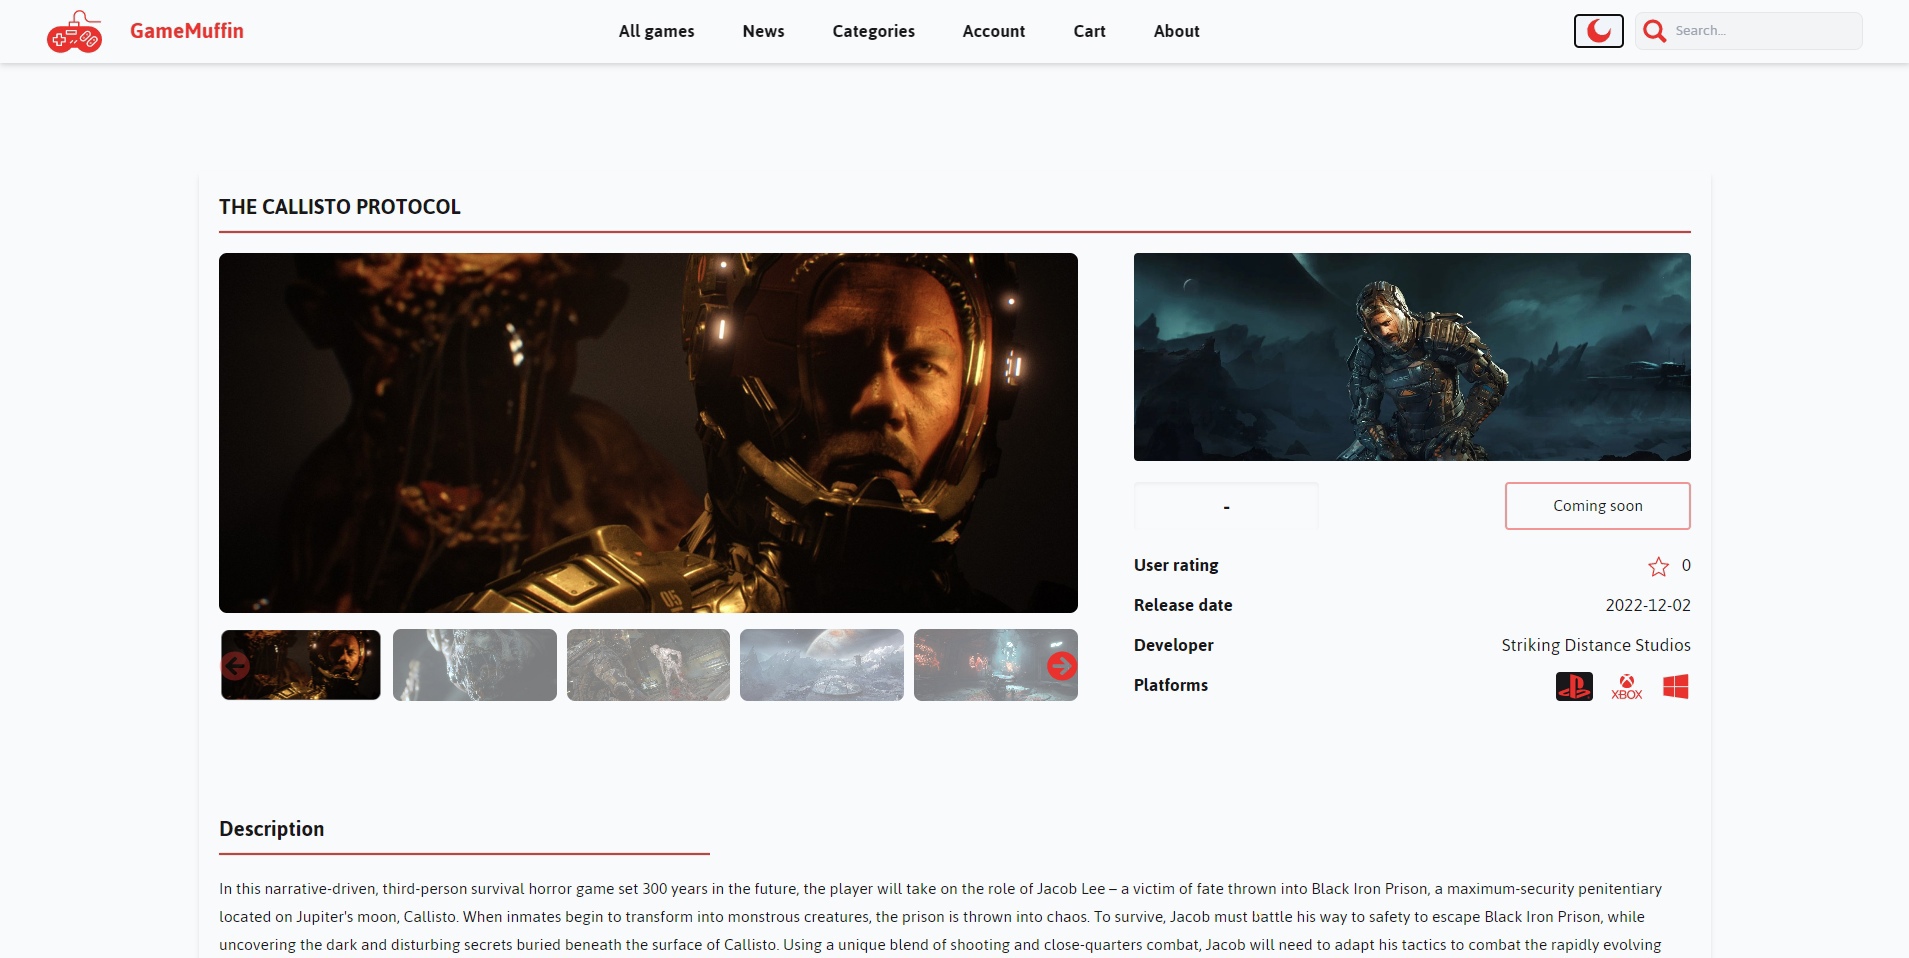Go to next gallery image arrow
Viewport: 1909px width, 958px height.
pyautogui.click(x=1061, y=666)
